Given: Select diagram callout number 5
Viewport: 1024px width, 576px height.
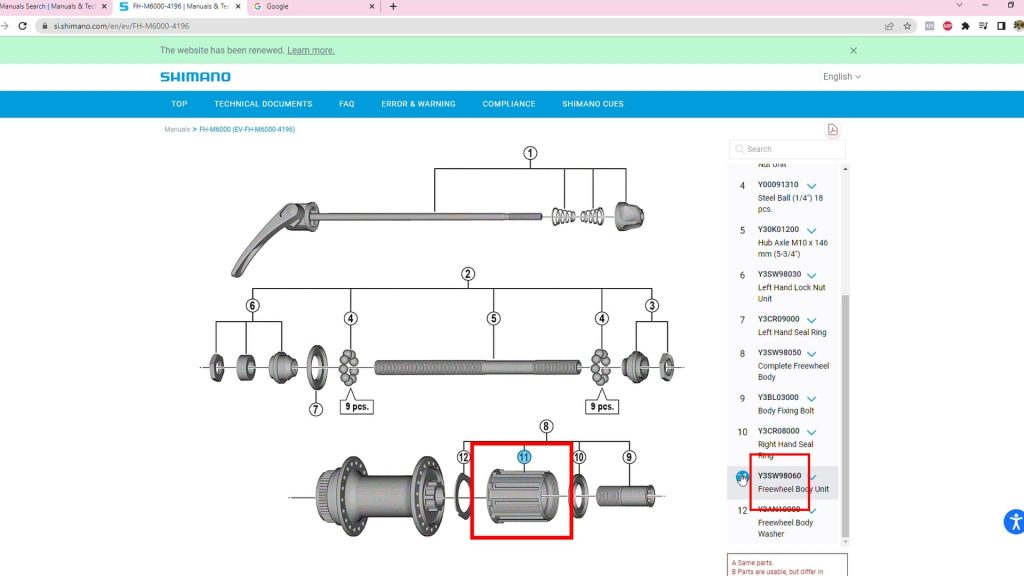Looking at the screenshot, I should [494, 319].
